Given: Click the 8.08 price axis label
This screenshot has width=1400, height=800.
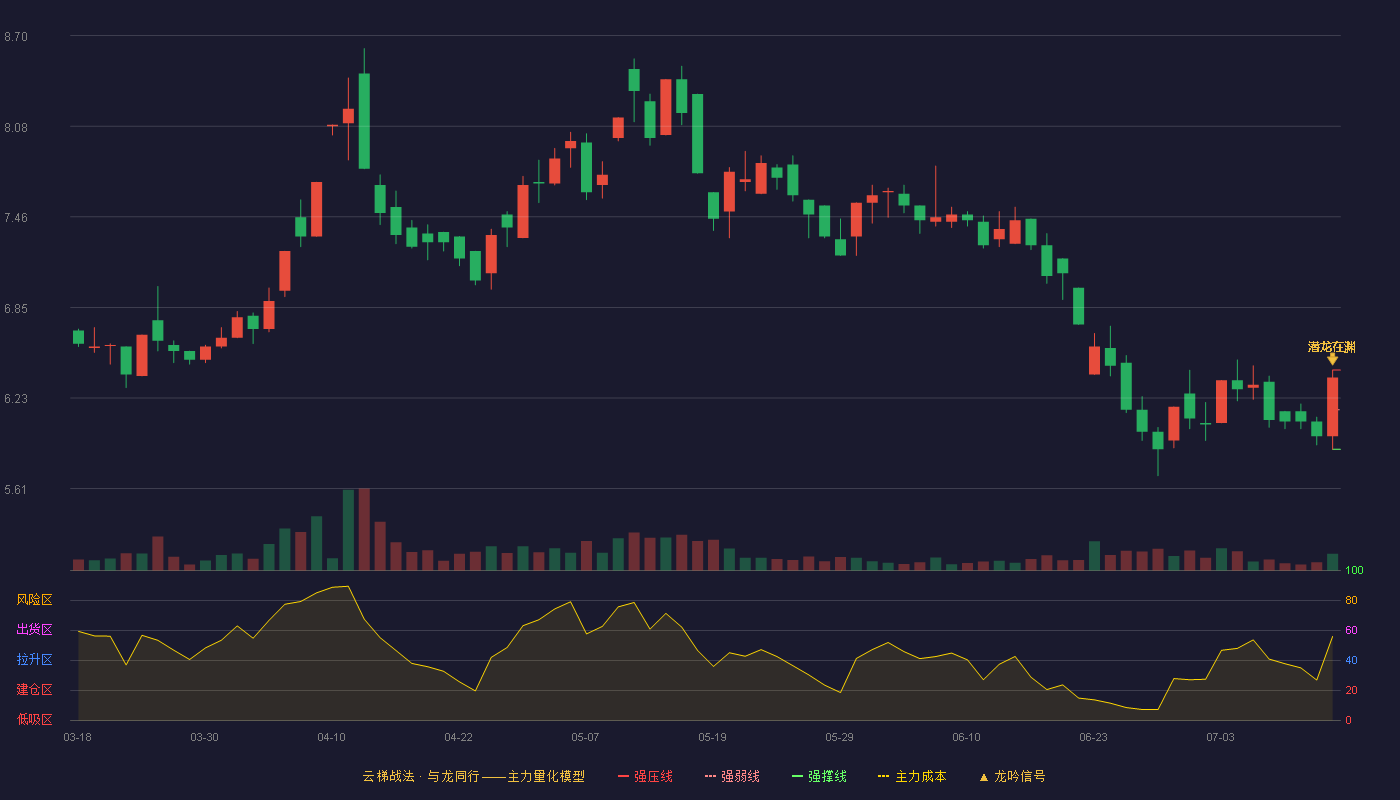Looking at the screenshot, I should click(16, 128).
